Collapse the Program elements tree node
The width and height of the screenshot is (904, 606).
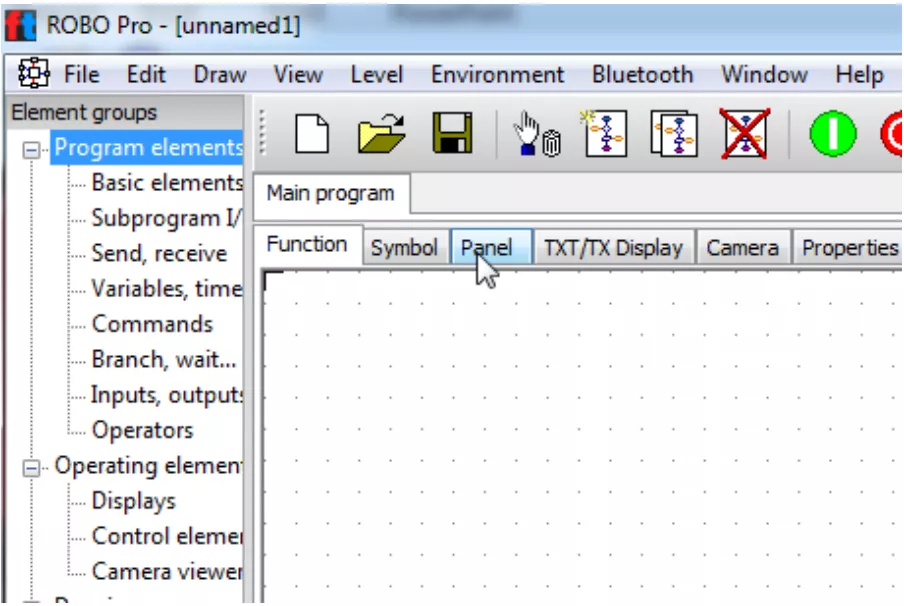[32, 150]
